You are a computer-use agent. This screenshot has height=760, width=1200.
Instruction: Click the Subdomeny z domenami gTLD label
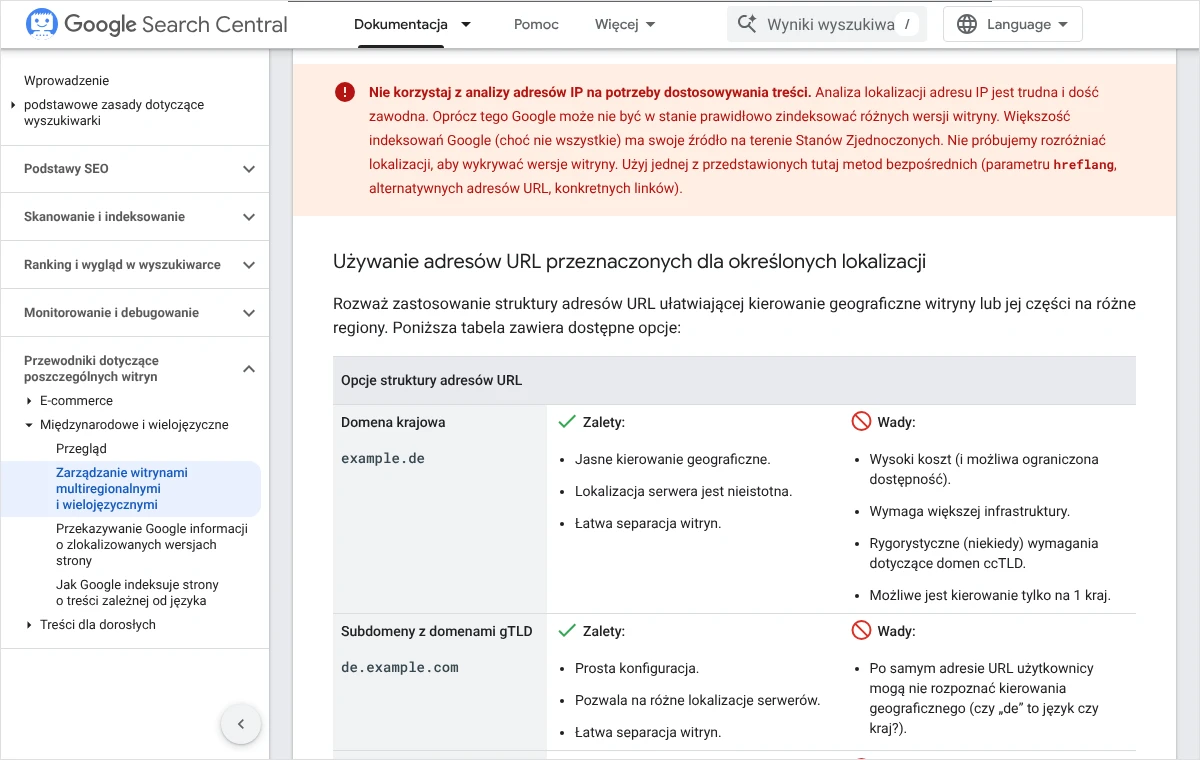click(437, 631)
